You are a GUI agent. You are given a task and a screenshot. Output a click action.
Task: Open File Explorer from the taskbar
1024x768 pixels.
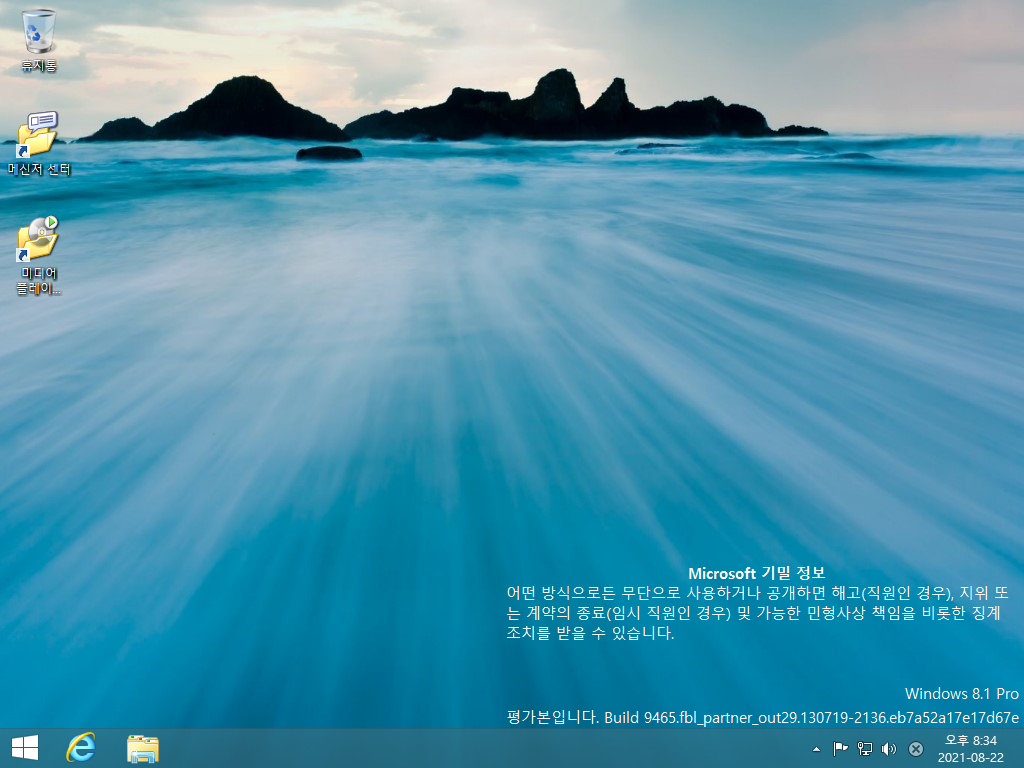pos(142,749)
